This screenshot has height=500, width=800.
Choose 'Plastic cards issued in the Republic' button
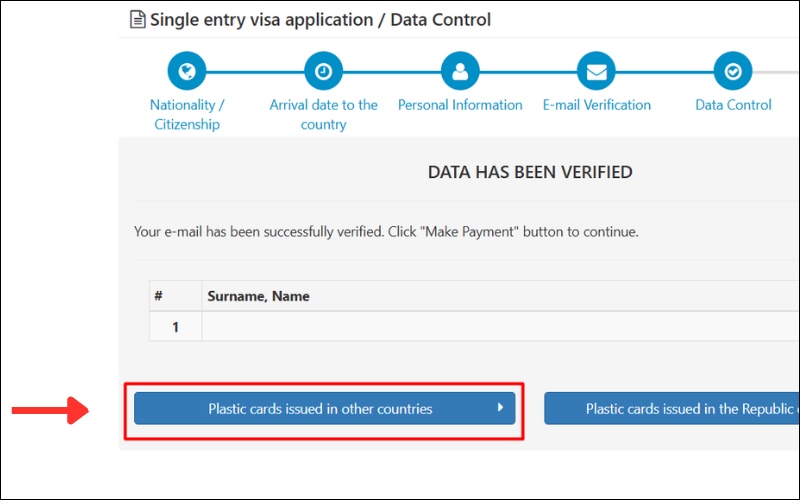tap(671, 409)
